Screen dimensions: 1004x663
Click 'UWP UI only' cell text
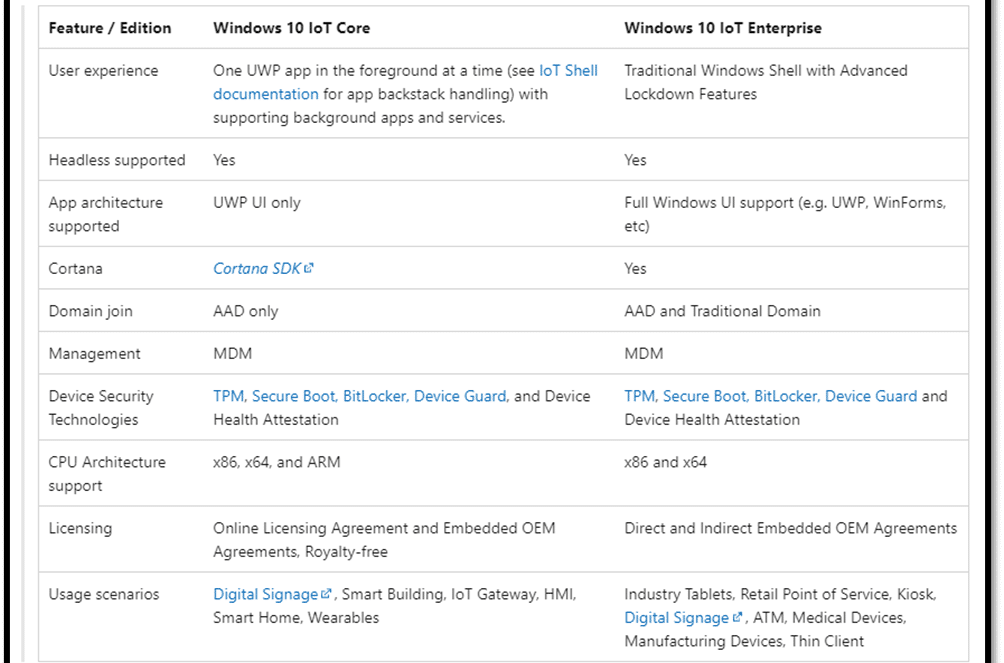pos(257,203)
